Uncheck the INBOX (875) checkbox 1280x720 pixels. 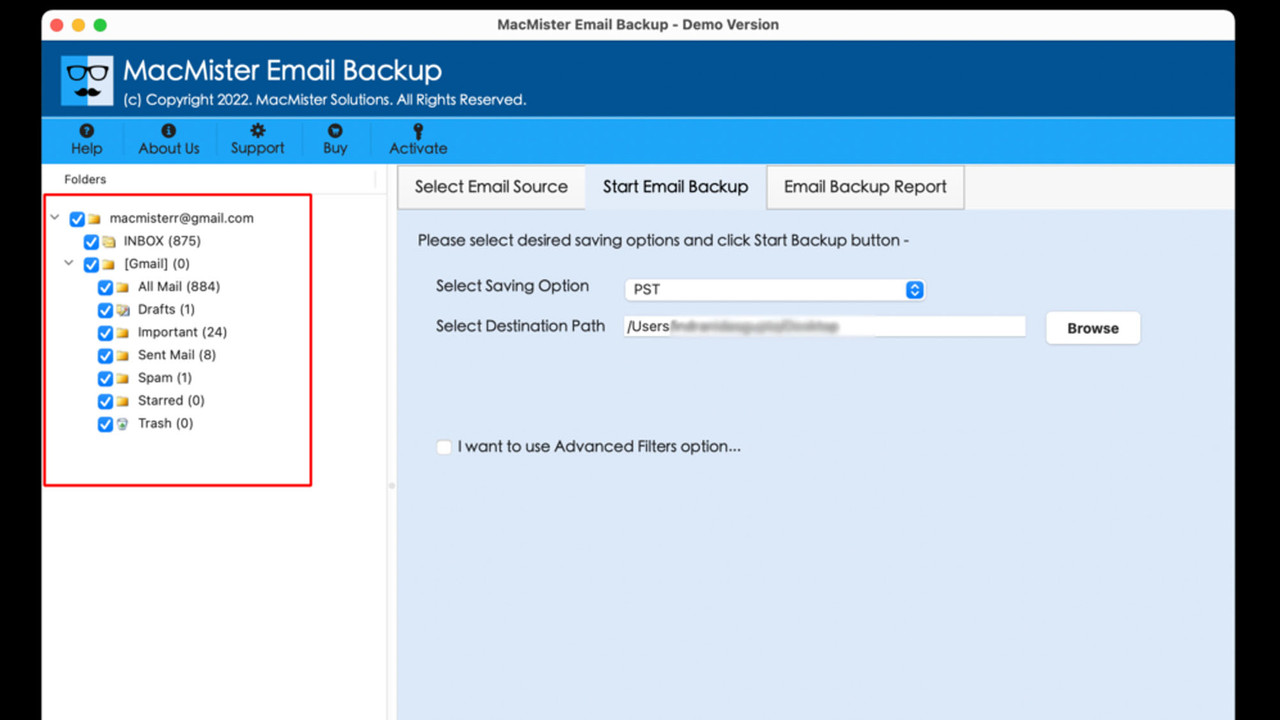click(91, 242)
